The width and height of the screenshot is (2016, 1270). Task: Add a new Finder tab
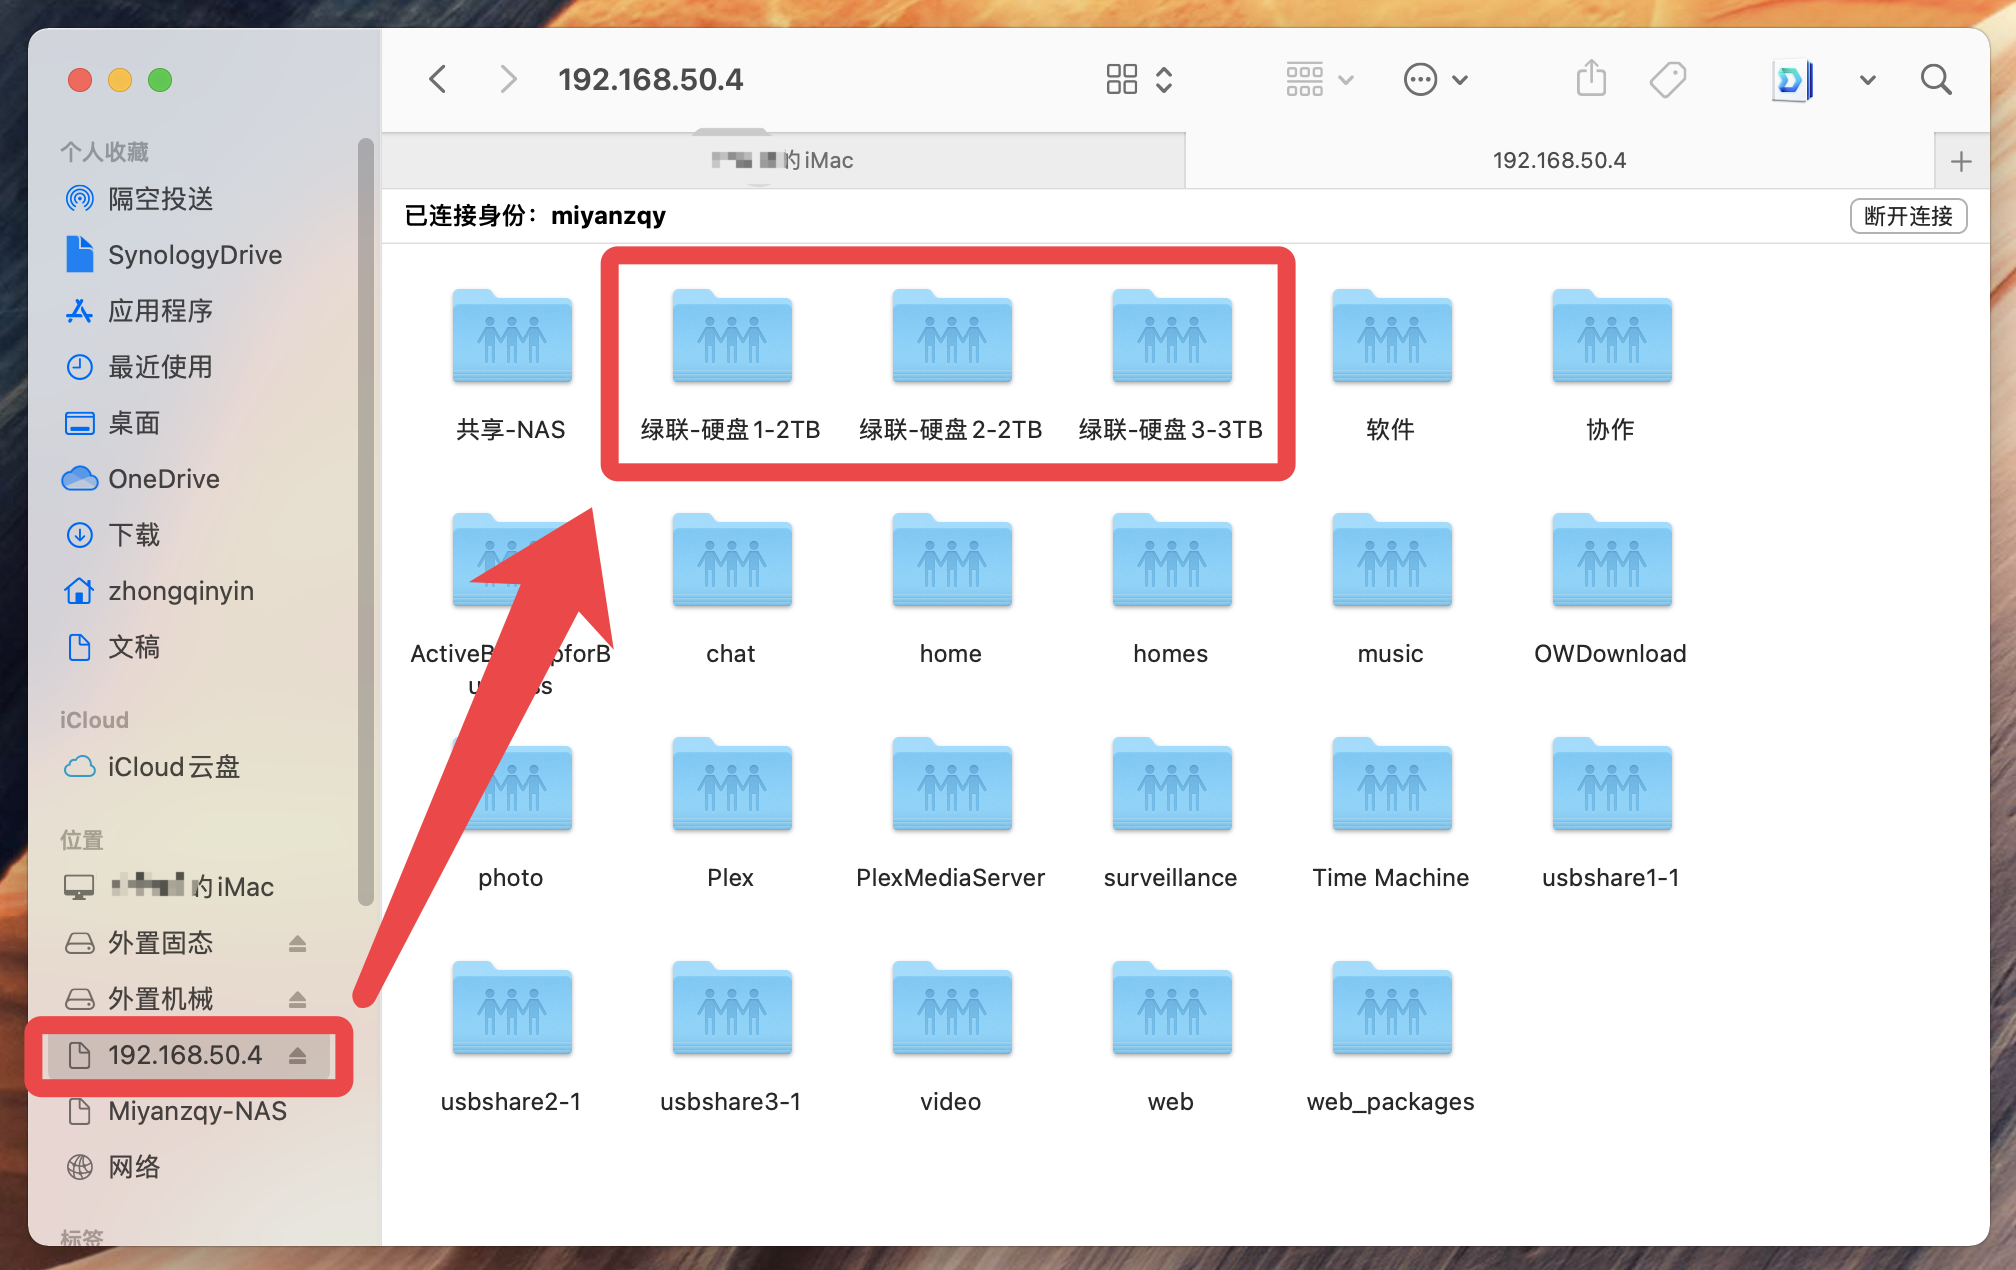[x=1961, y=161]
